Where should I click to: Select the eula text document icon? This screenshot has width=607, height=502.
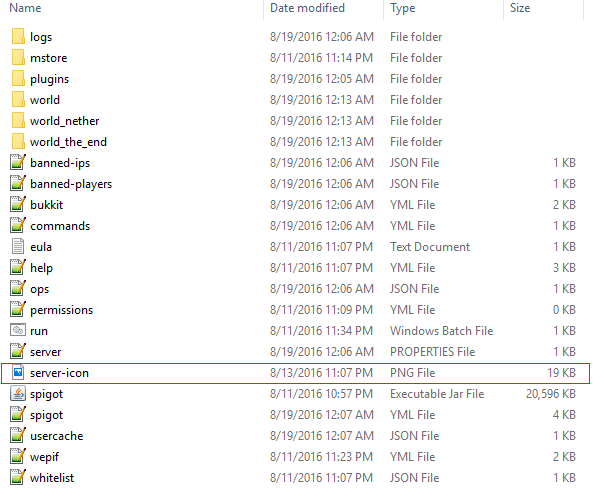(x=18, y=247)
